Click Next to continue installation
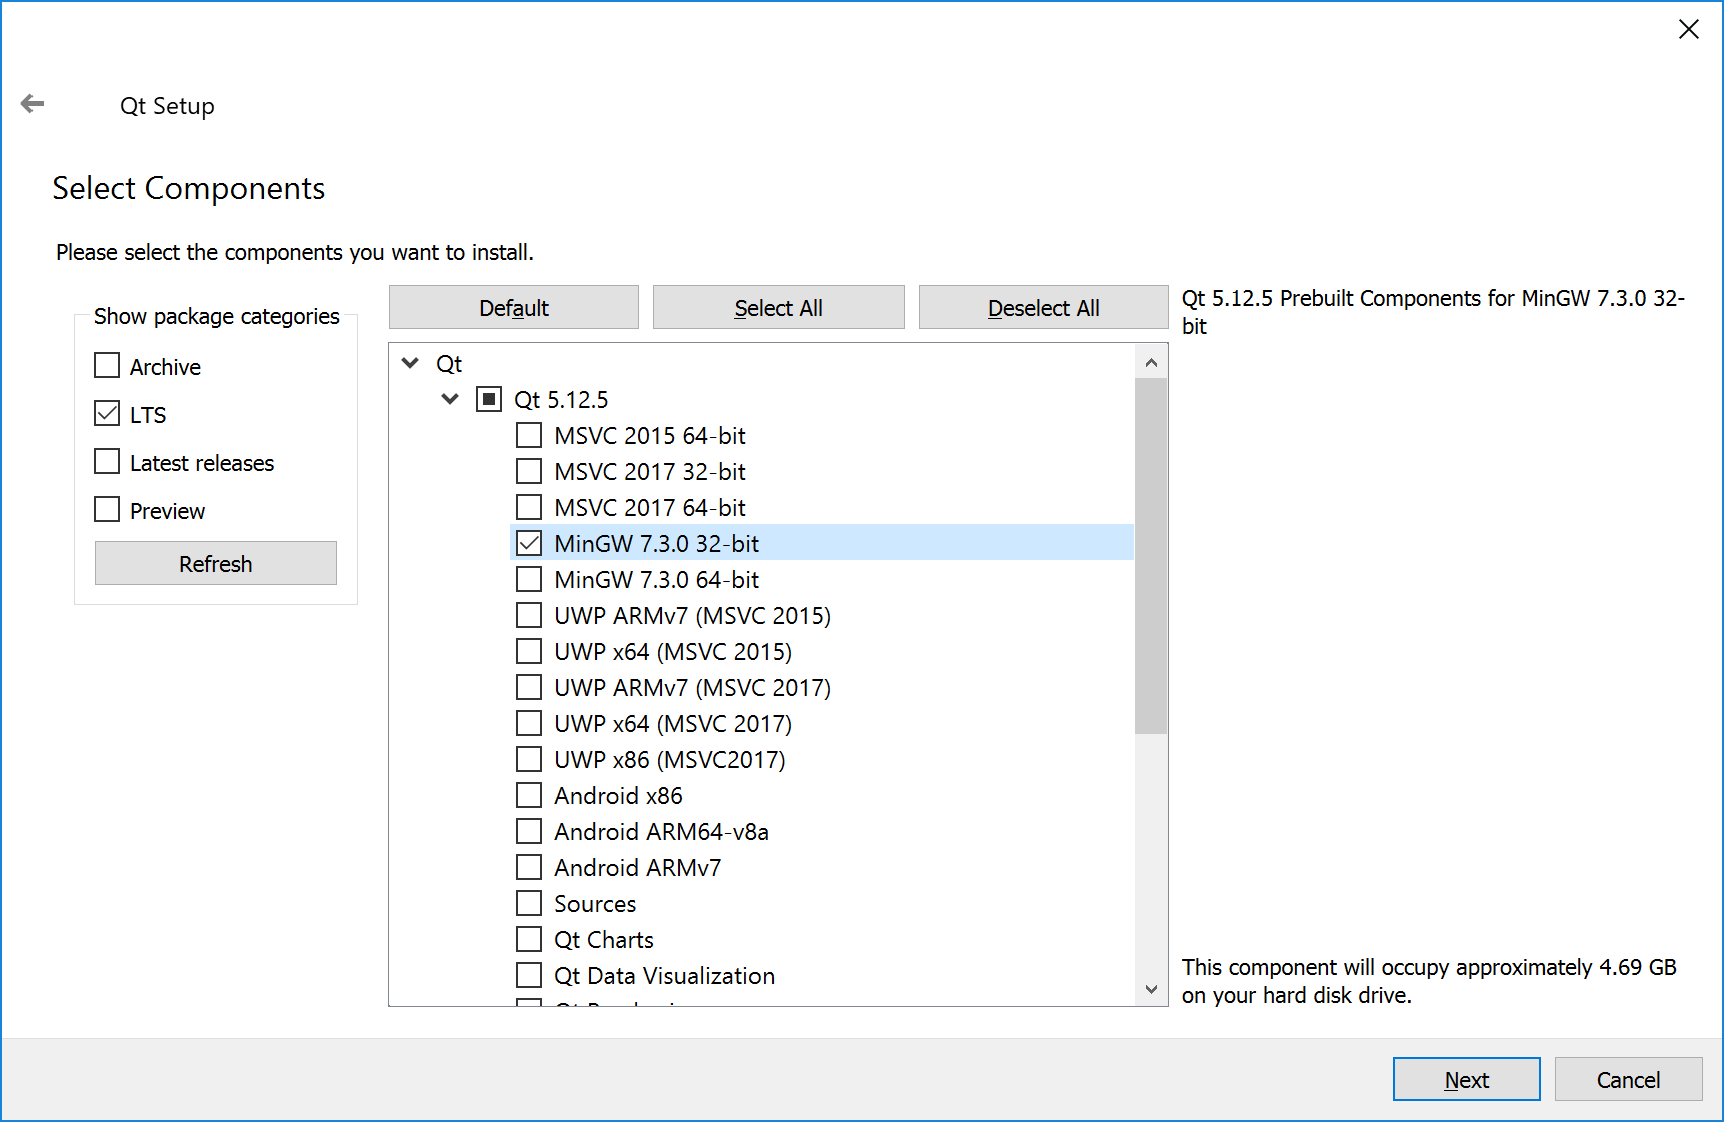Viewport: 1724px width, 1122px height. pos(1466,1079)
